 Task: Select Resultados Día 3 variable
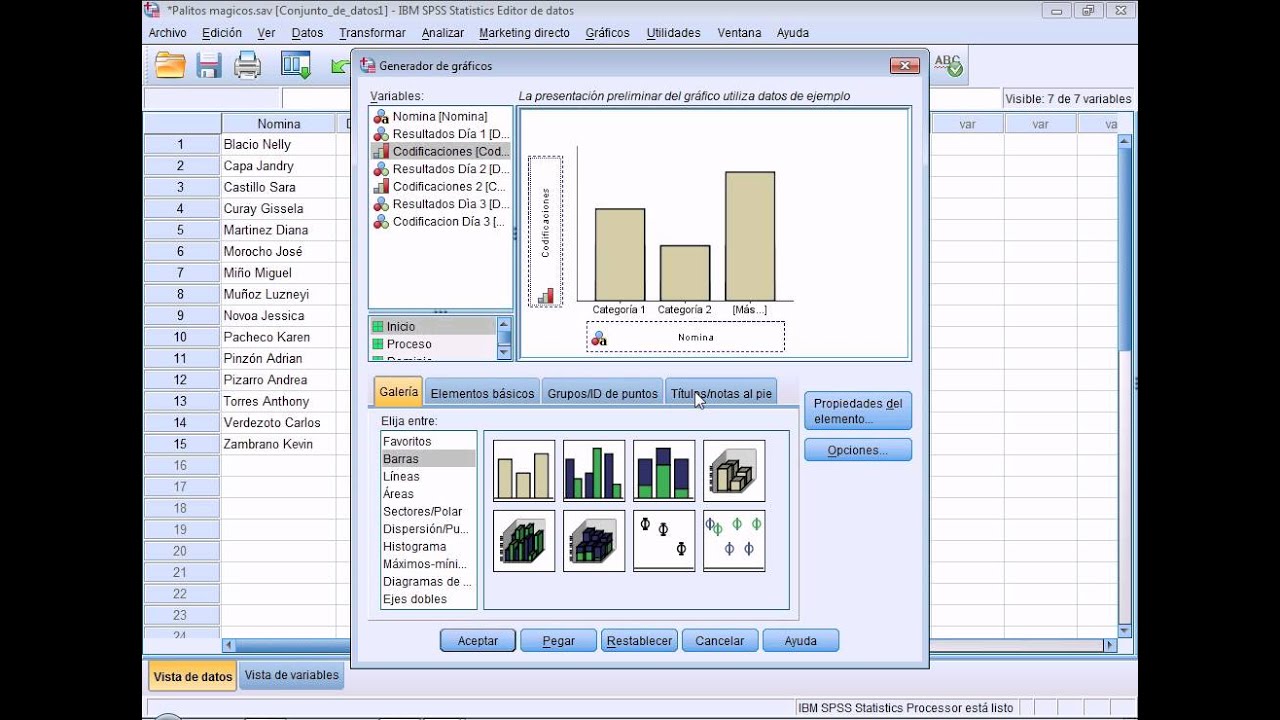click(x=440, y=204)
